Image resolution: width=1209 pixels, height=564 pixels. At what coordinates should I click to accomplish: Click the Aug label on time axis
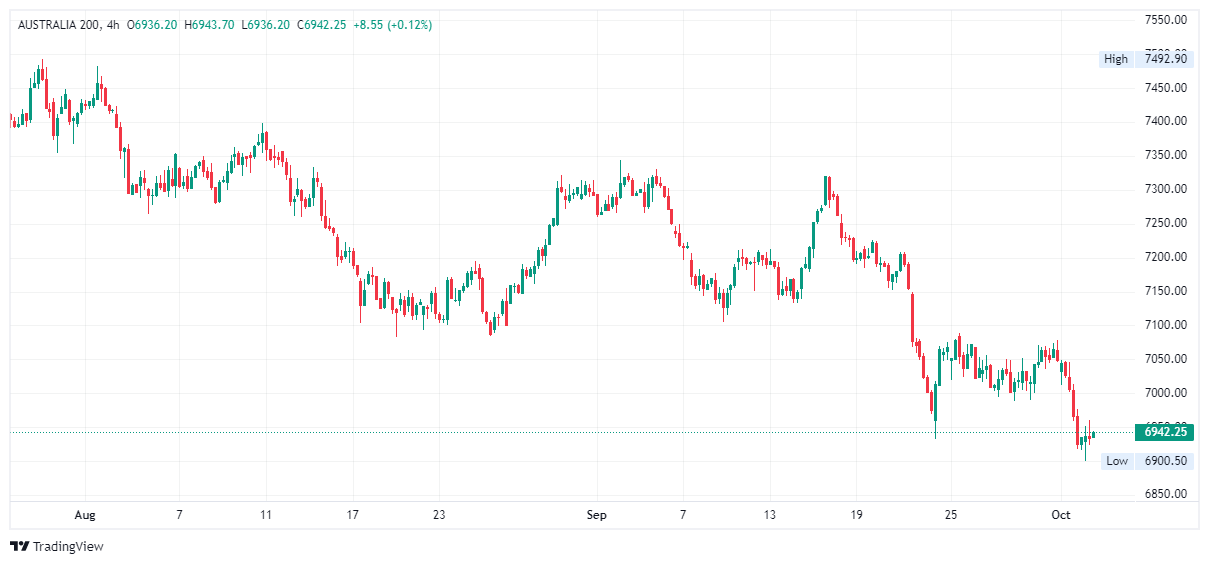pos(85,515)
